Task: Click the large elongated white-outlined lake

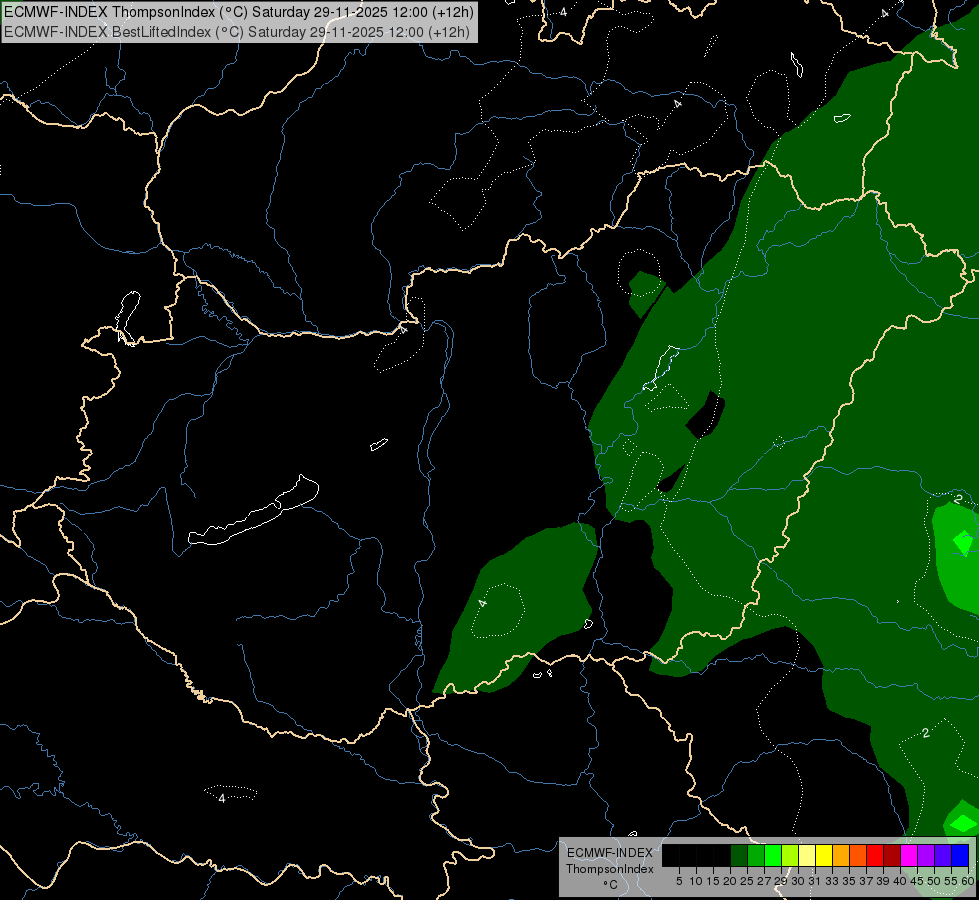Action: [253, 517]
